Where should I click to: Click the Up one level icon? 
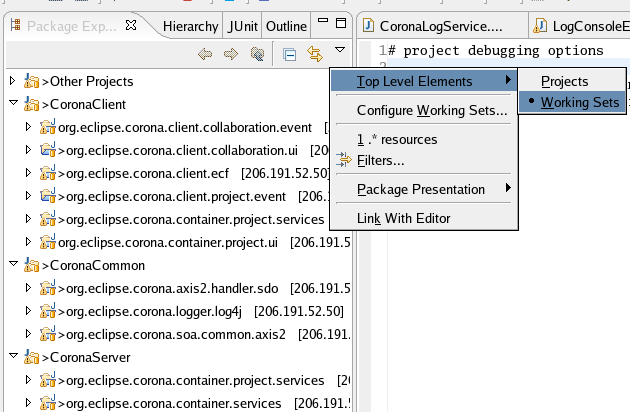coord(257,54)
